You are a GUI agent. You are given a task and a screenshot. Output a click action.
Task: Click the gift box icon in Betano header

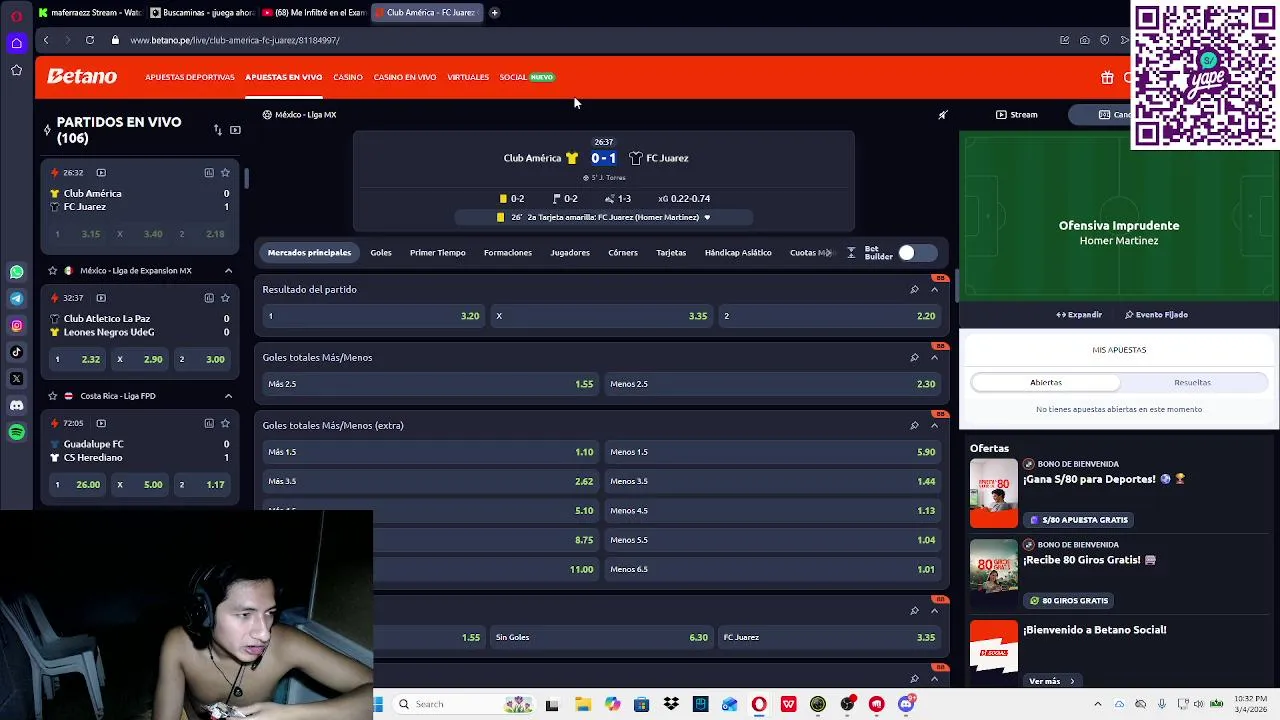[1107, 77]
